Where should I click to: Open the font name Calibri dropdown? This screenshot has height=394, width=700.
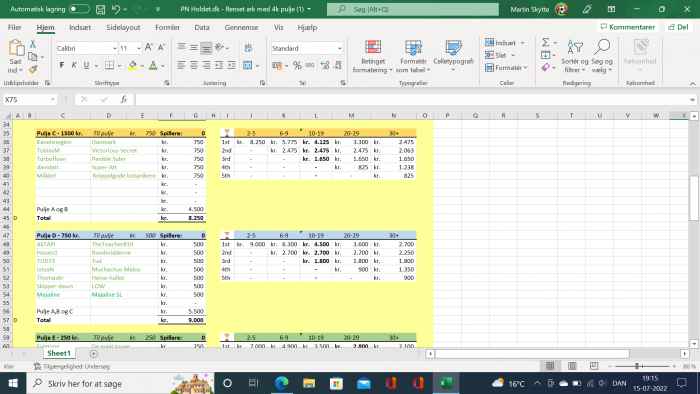click(115, 48)
